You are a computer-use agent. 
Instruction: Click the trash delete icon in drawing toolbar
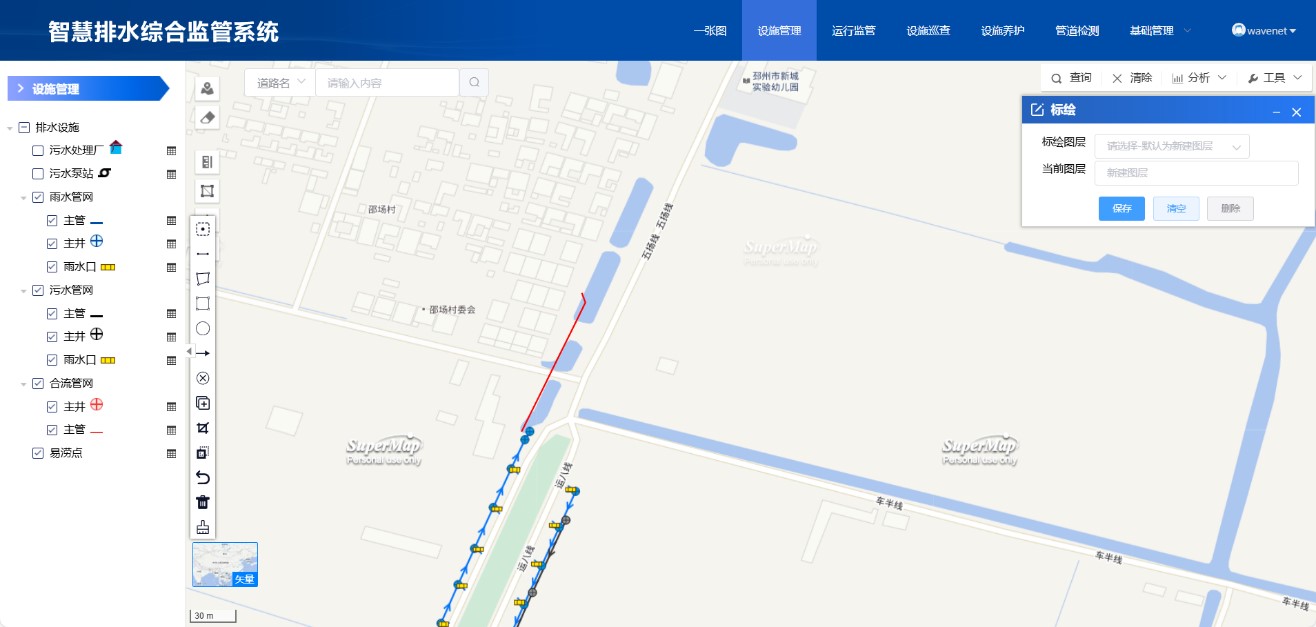pos(203,502)
